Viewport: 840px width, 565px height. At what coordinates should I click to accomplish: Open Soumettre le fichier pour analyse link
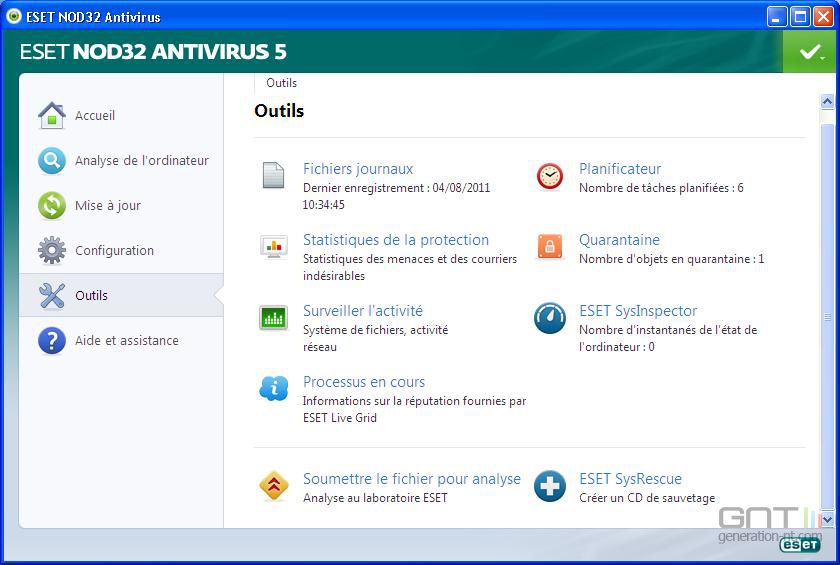coord(412,479)
